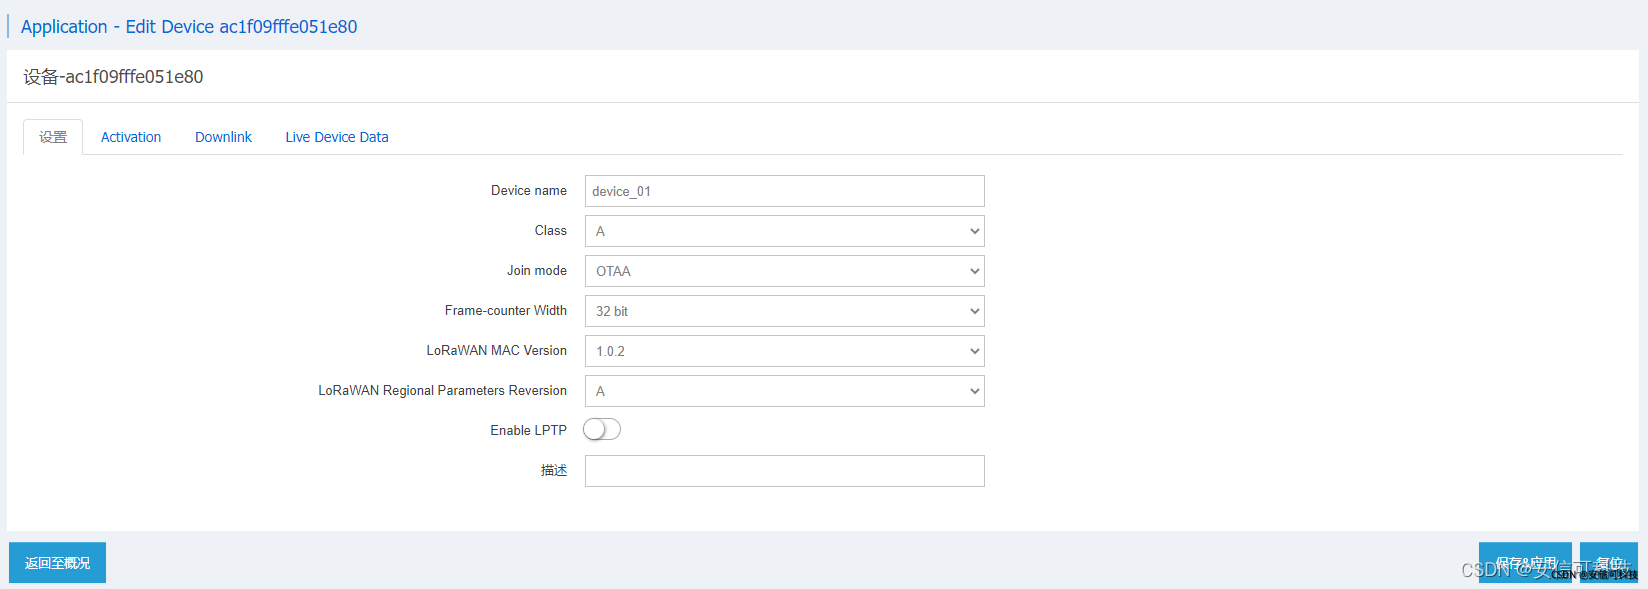Screen dimensions: 1648x589
Task: Expand the Join mode OTAA dropdown
Action: (784, 271)
